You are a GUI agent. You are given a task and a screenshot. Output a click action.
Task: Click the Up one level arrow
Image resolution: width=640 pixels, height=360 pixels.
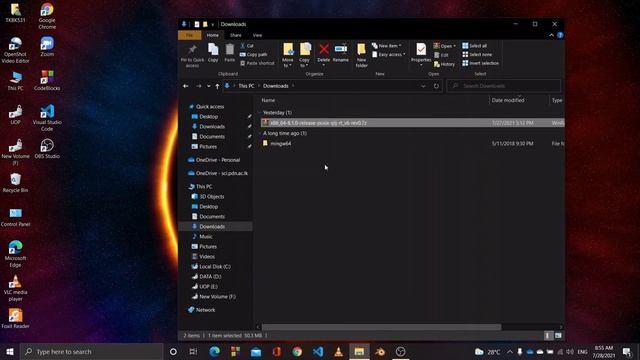217,86
